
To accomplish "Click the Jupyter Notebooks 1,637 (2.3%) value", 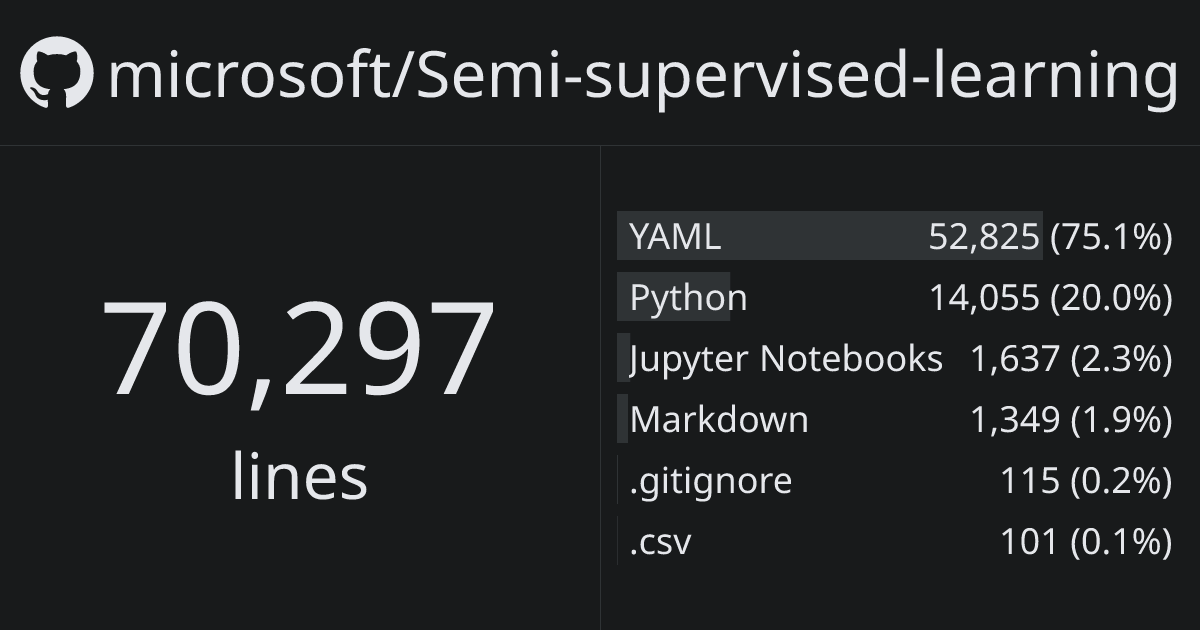I will [x=1071, y=359].
